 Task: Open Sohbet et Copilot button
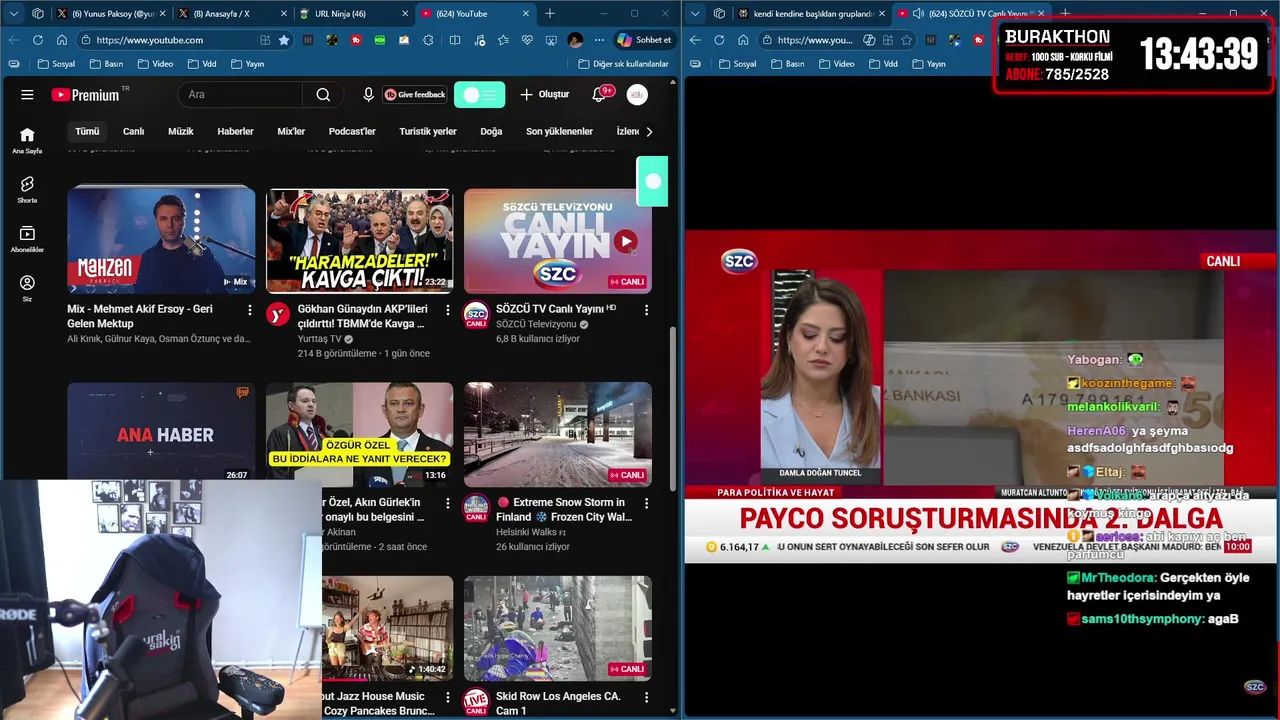643,40
